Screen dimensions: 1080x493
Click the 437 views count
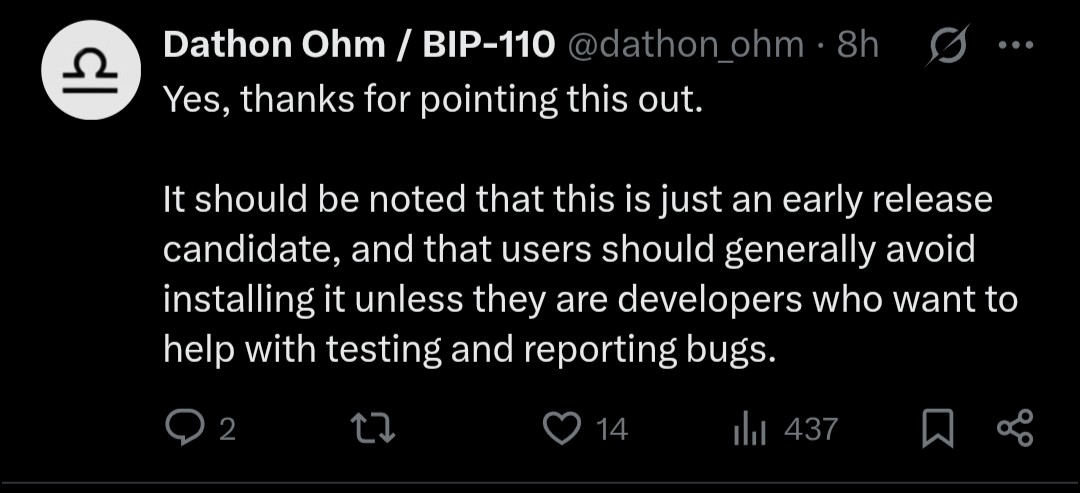coord(810,431)
